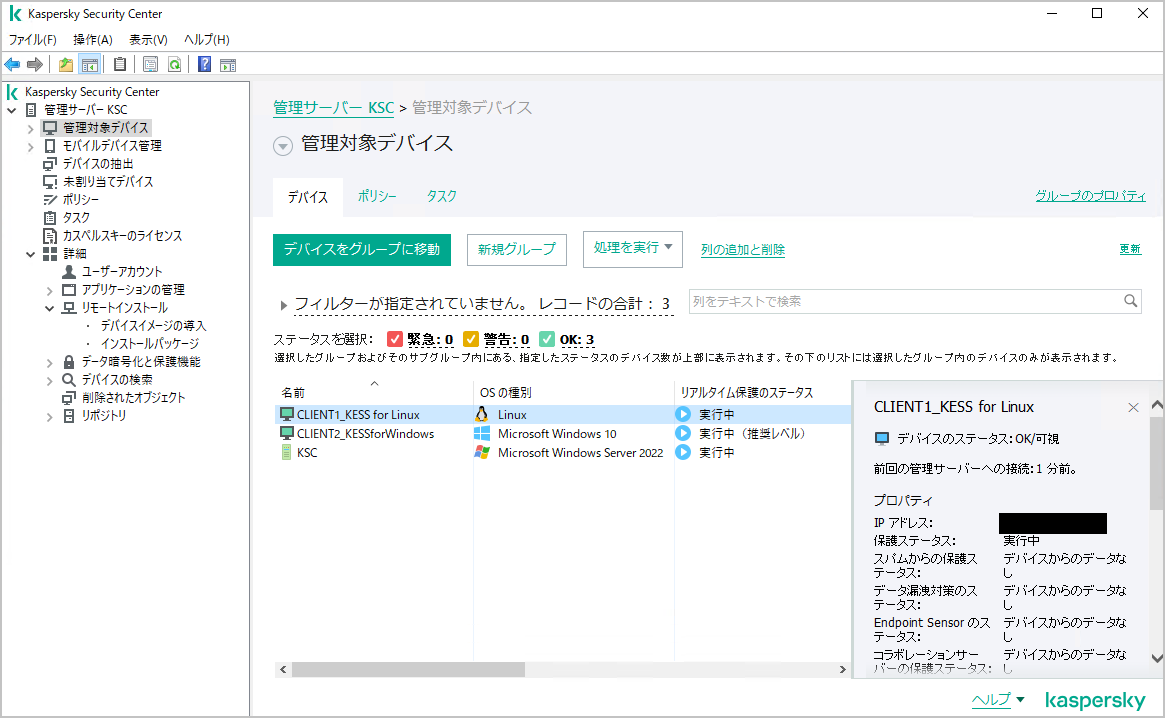Toggle the console tree pane icon
This screenshot has height=718, width=1165.
pos(90,65)
